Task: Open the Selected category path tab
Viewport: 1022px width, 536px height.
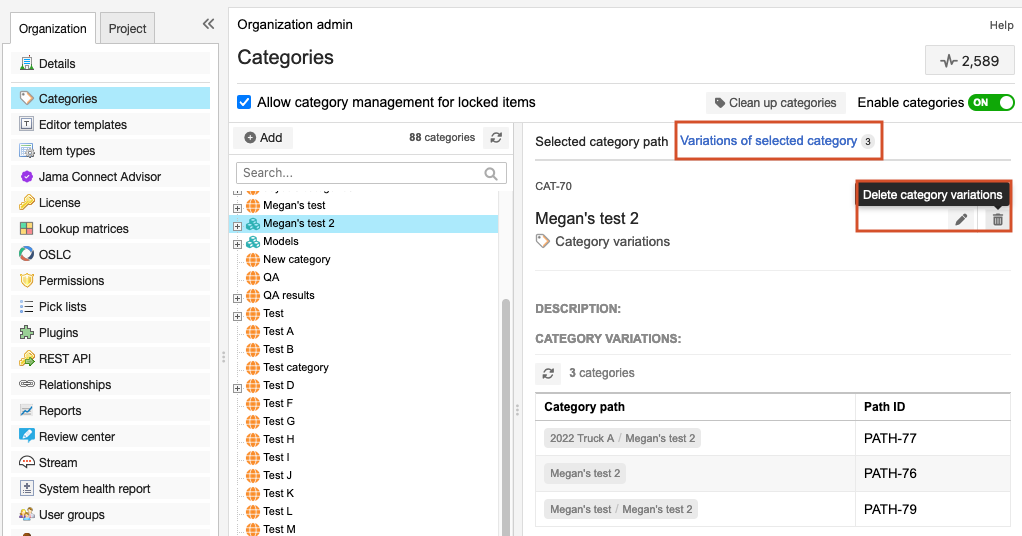Action: [601, 142]
